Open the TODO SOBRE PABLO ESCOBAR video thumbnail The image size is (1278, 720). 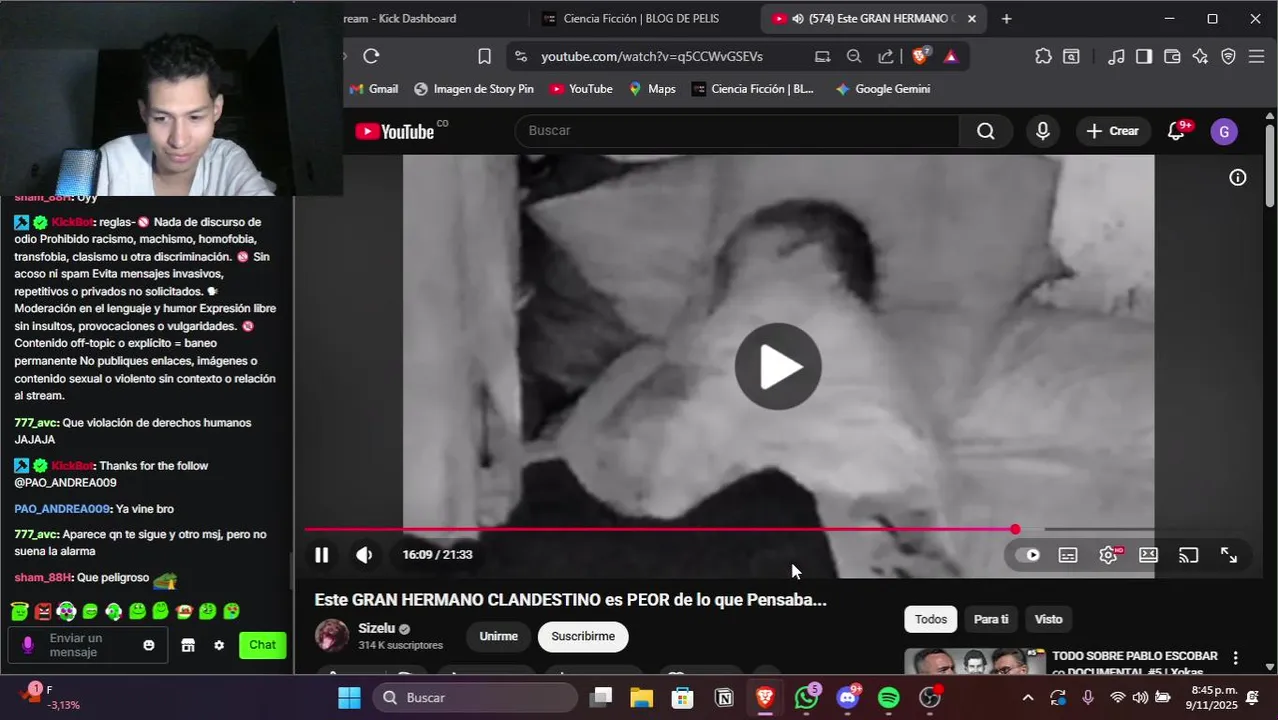pyautogui.click(x=975, y=662)
